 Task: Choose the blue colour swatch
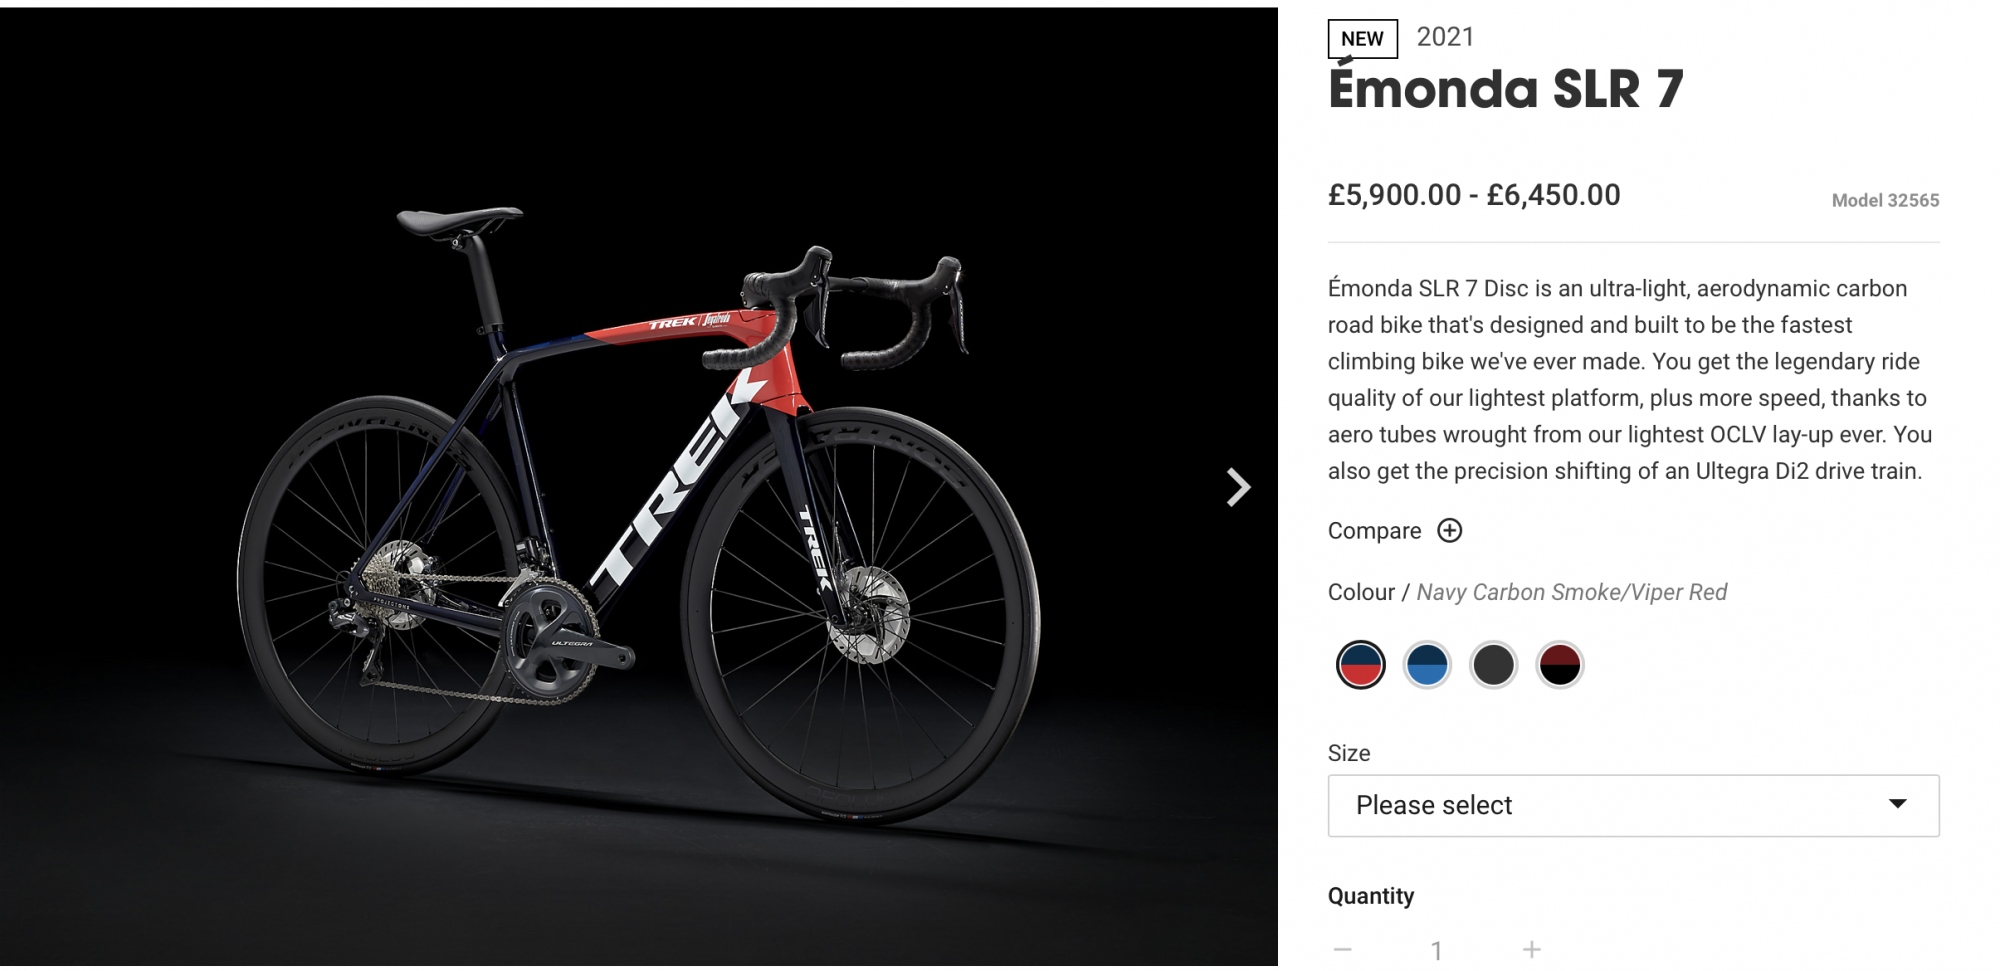1427,665
